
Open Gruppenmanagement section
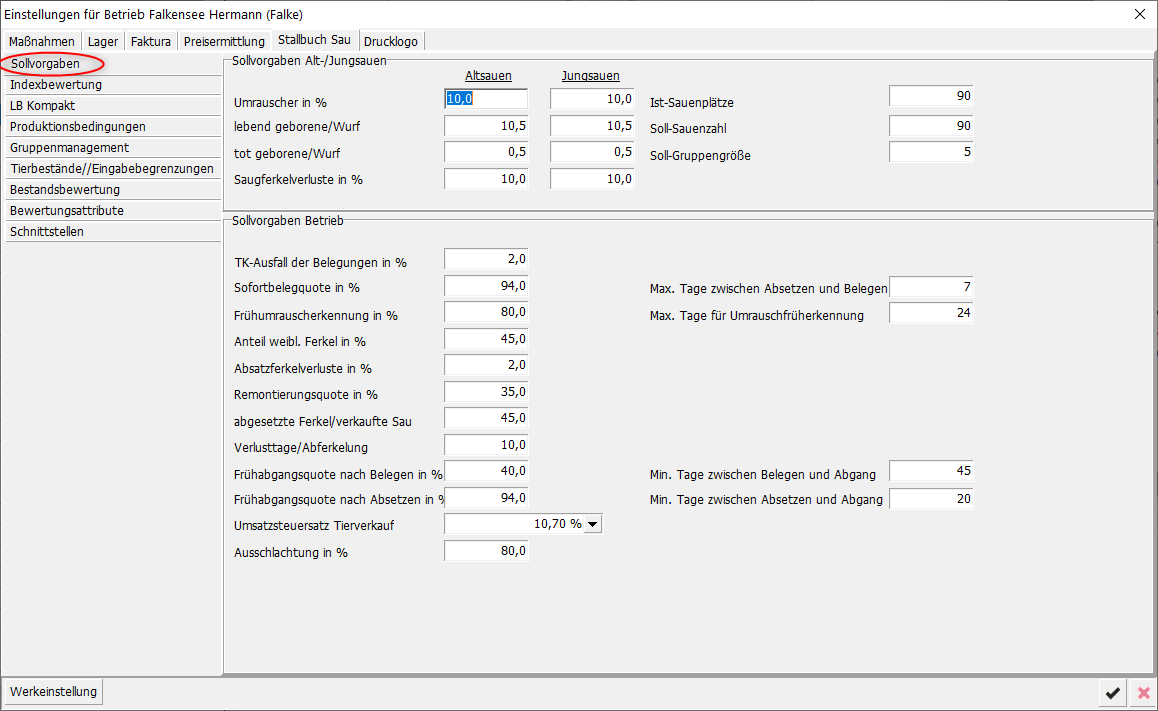click(69, 148)
